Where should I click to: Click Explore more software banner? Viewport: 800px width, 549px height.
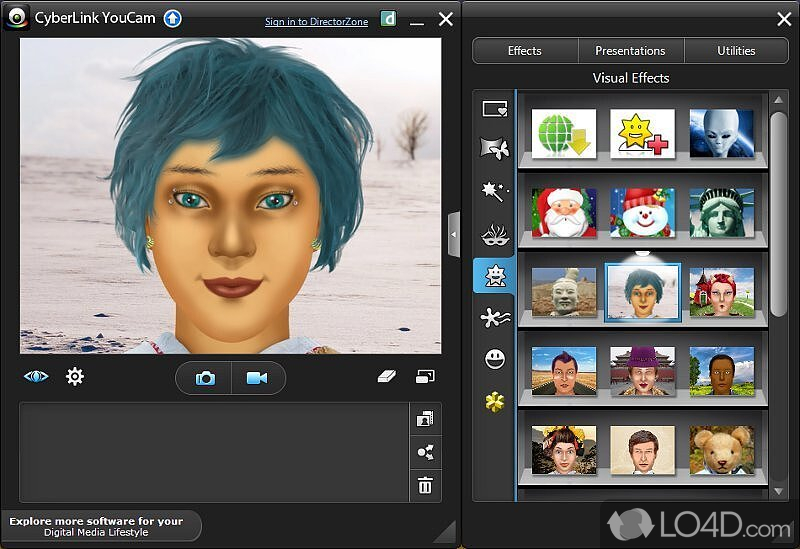[x=100, y=526]
